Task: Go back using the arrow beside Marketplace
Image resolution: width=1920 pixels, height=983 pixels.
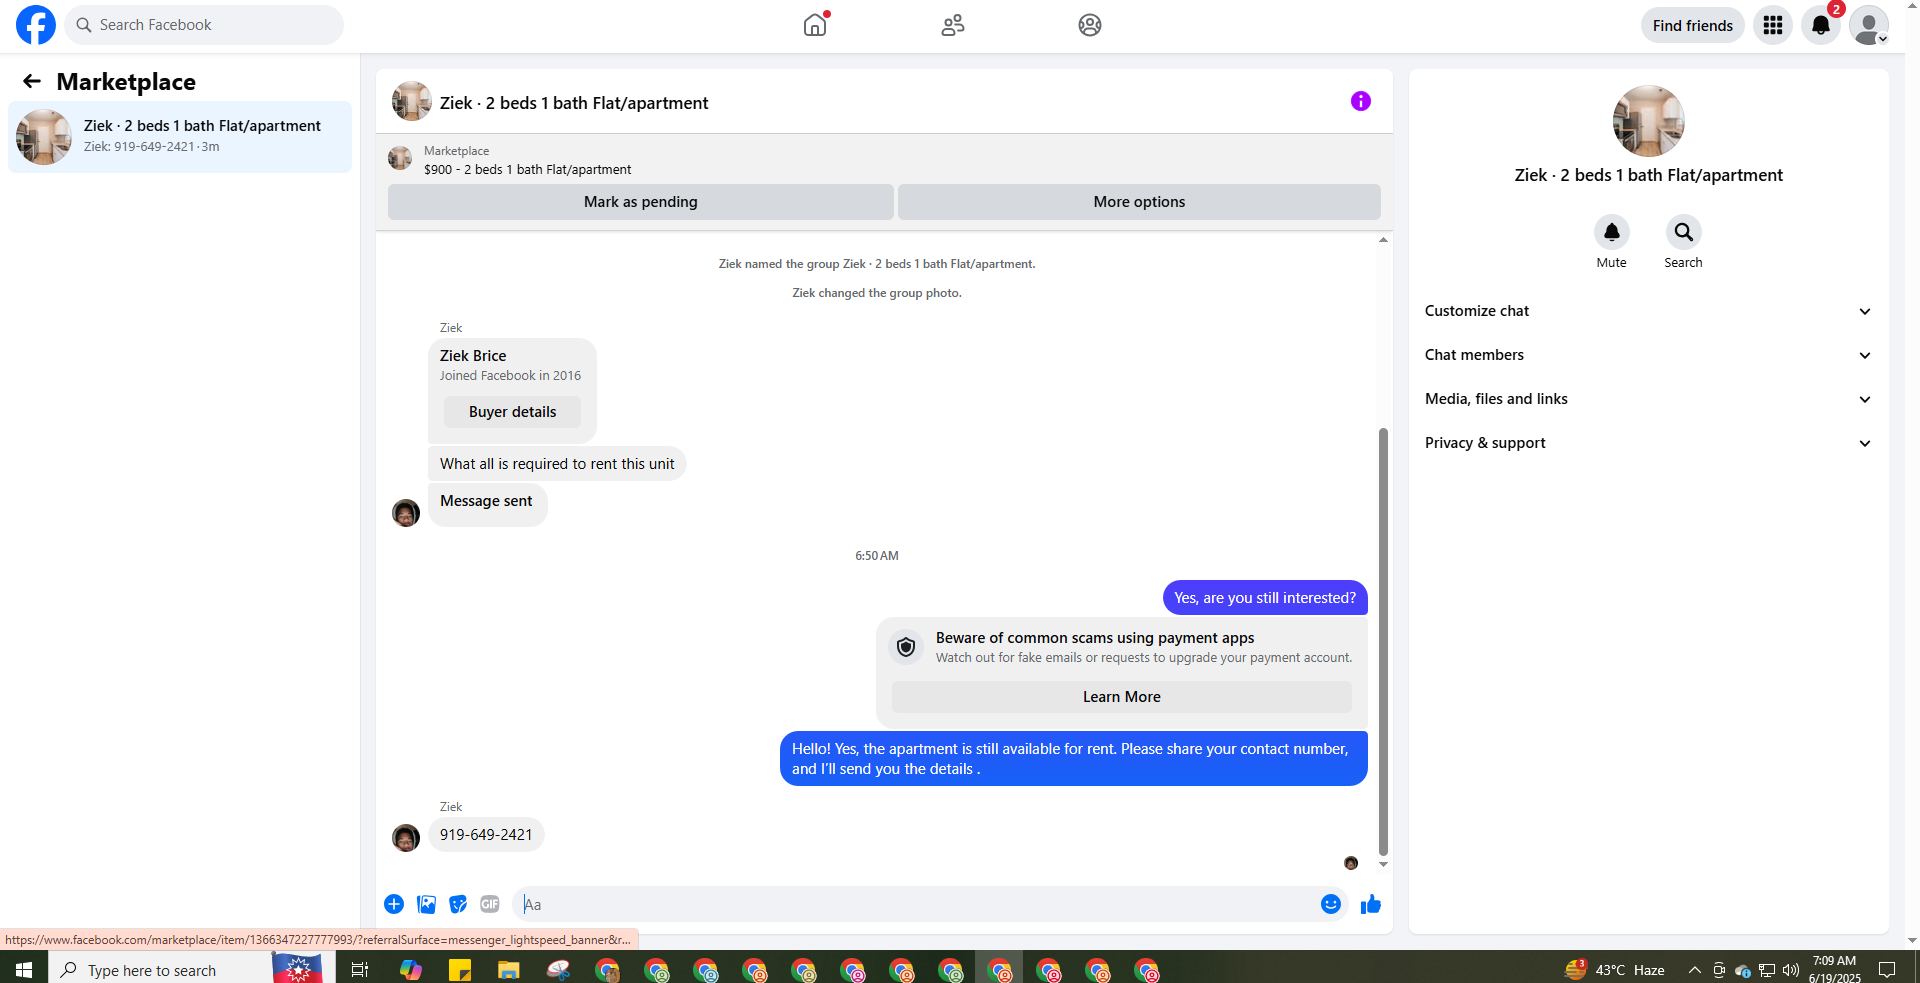Action: pyautogui.click(x=32, y=81)
